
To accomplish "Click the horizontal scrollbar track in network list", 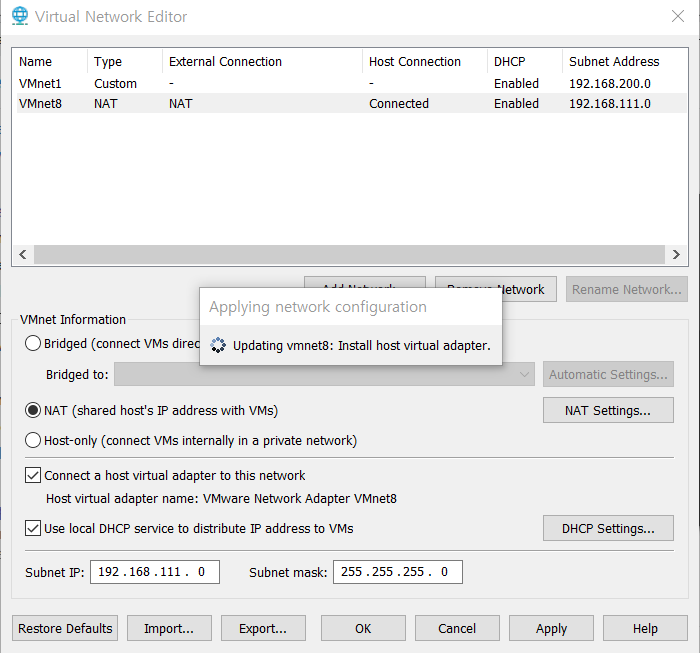I will pos(350,254).
